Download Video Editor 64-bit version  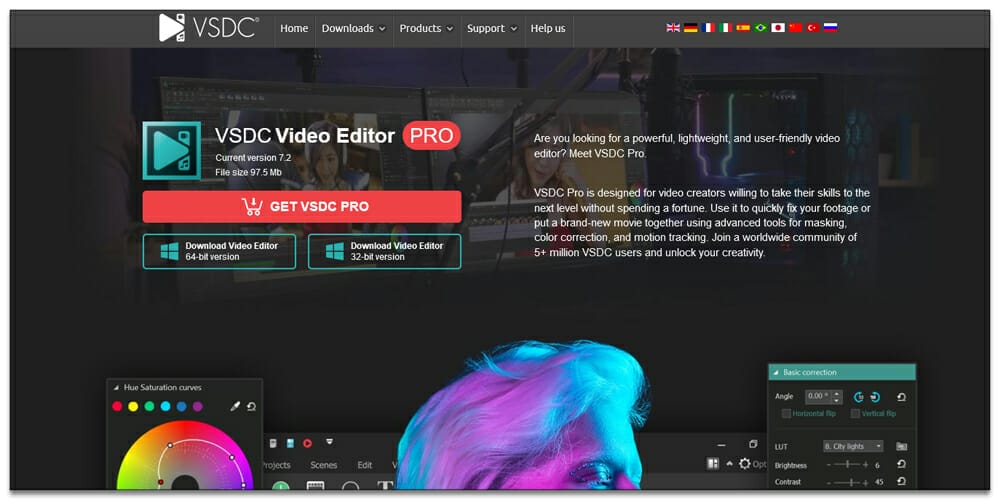(x=219, y=251)
